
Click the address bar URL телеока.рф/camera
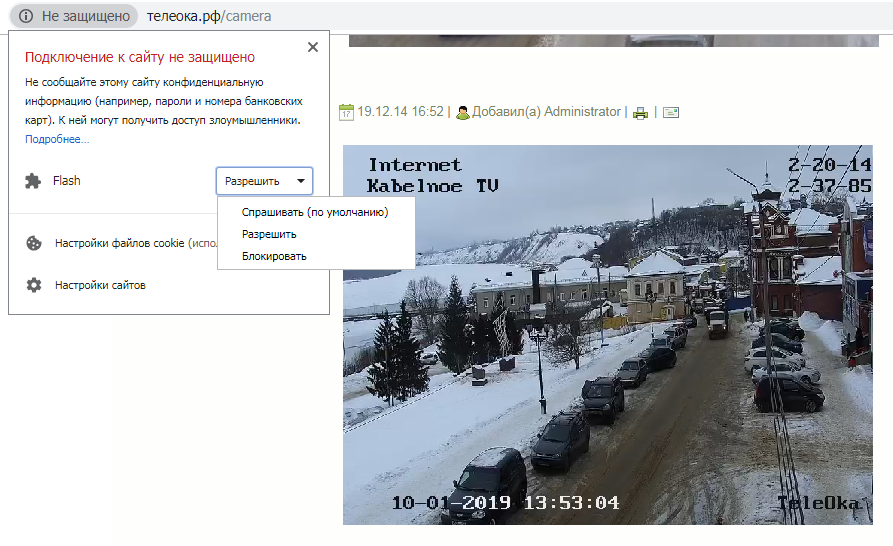tap(208, 17)
